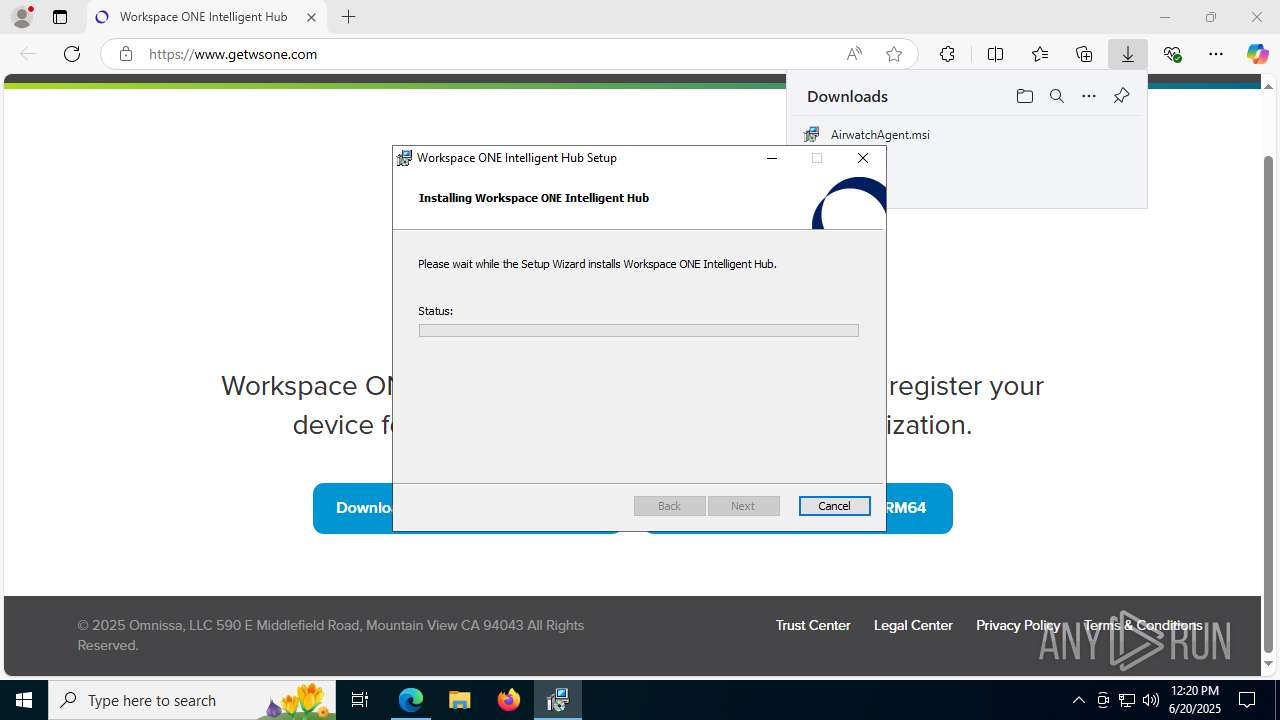Screen dimensions: 1280x720
Task: Open a new browser tab
Action: tap(348, 17)
